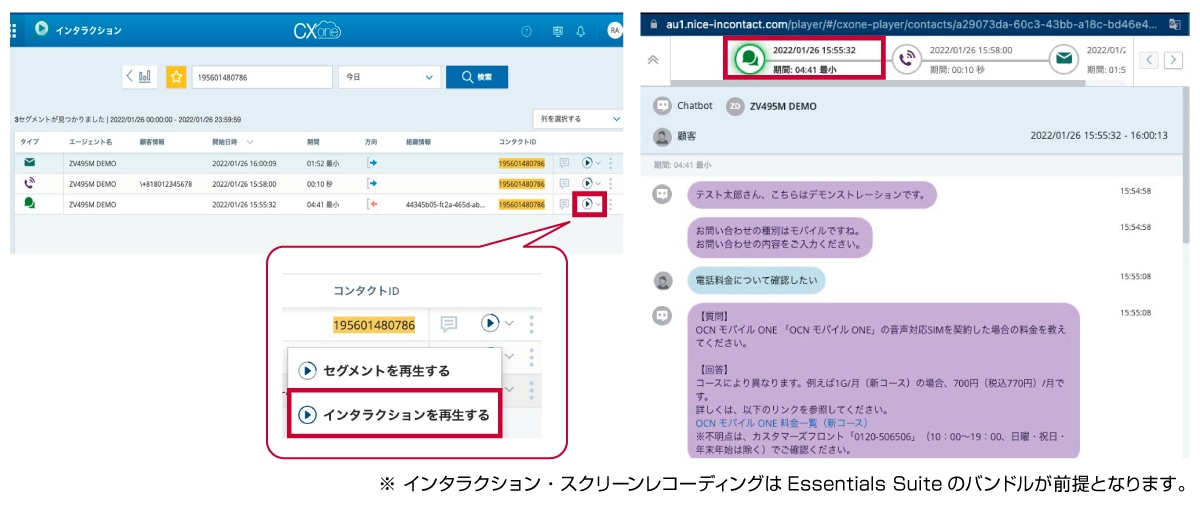This screenshot has width=1200, height=506.
Task: Open the app launcher grid in CXone header
Action: click(13, 30)
